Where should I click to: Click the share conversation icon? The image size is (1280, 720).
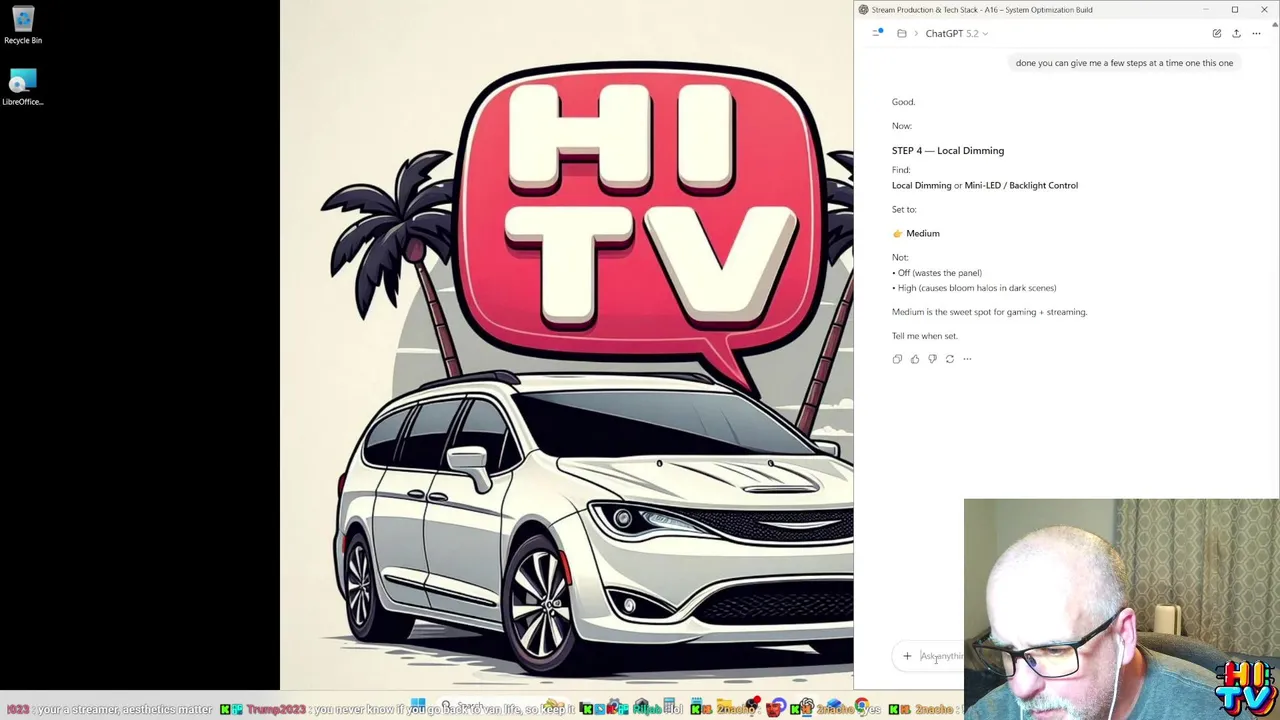(x=1236, y=33)
